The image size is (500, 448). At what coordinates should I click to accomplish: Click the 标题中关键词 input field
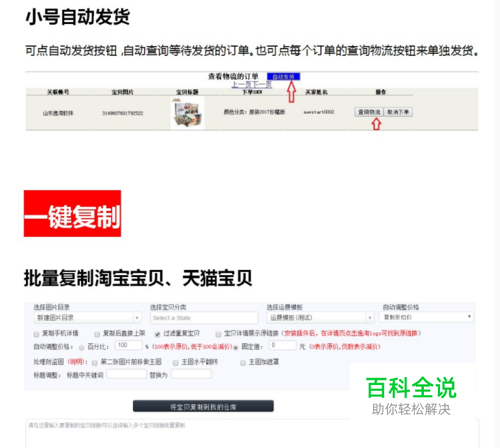(x=126, y=374)
